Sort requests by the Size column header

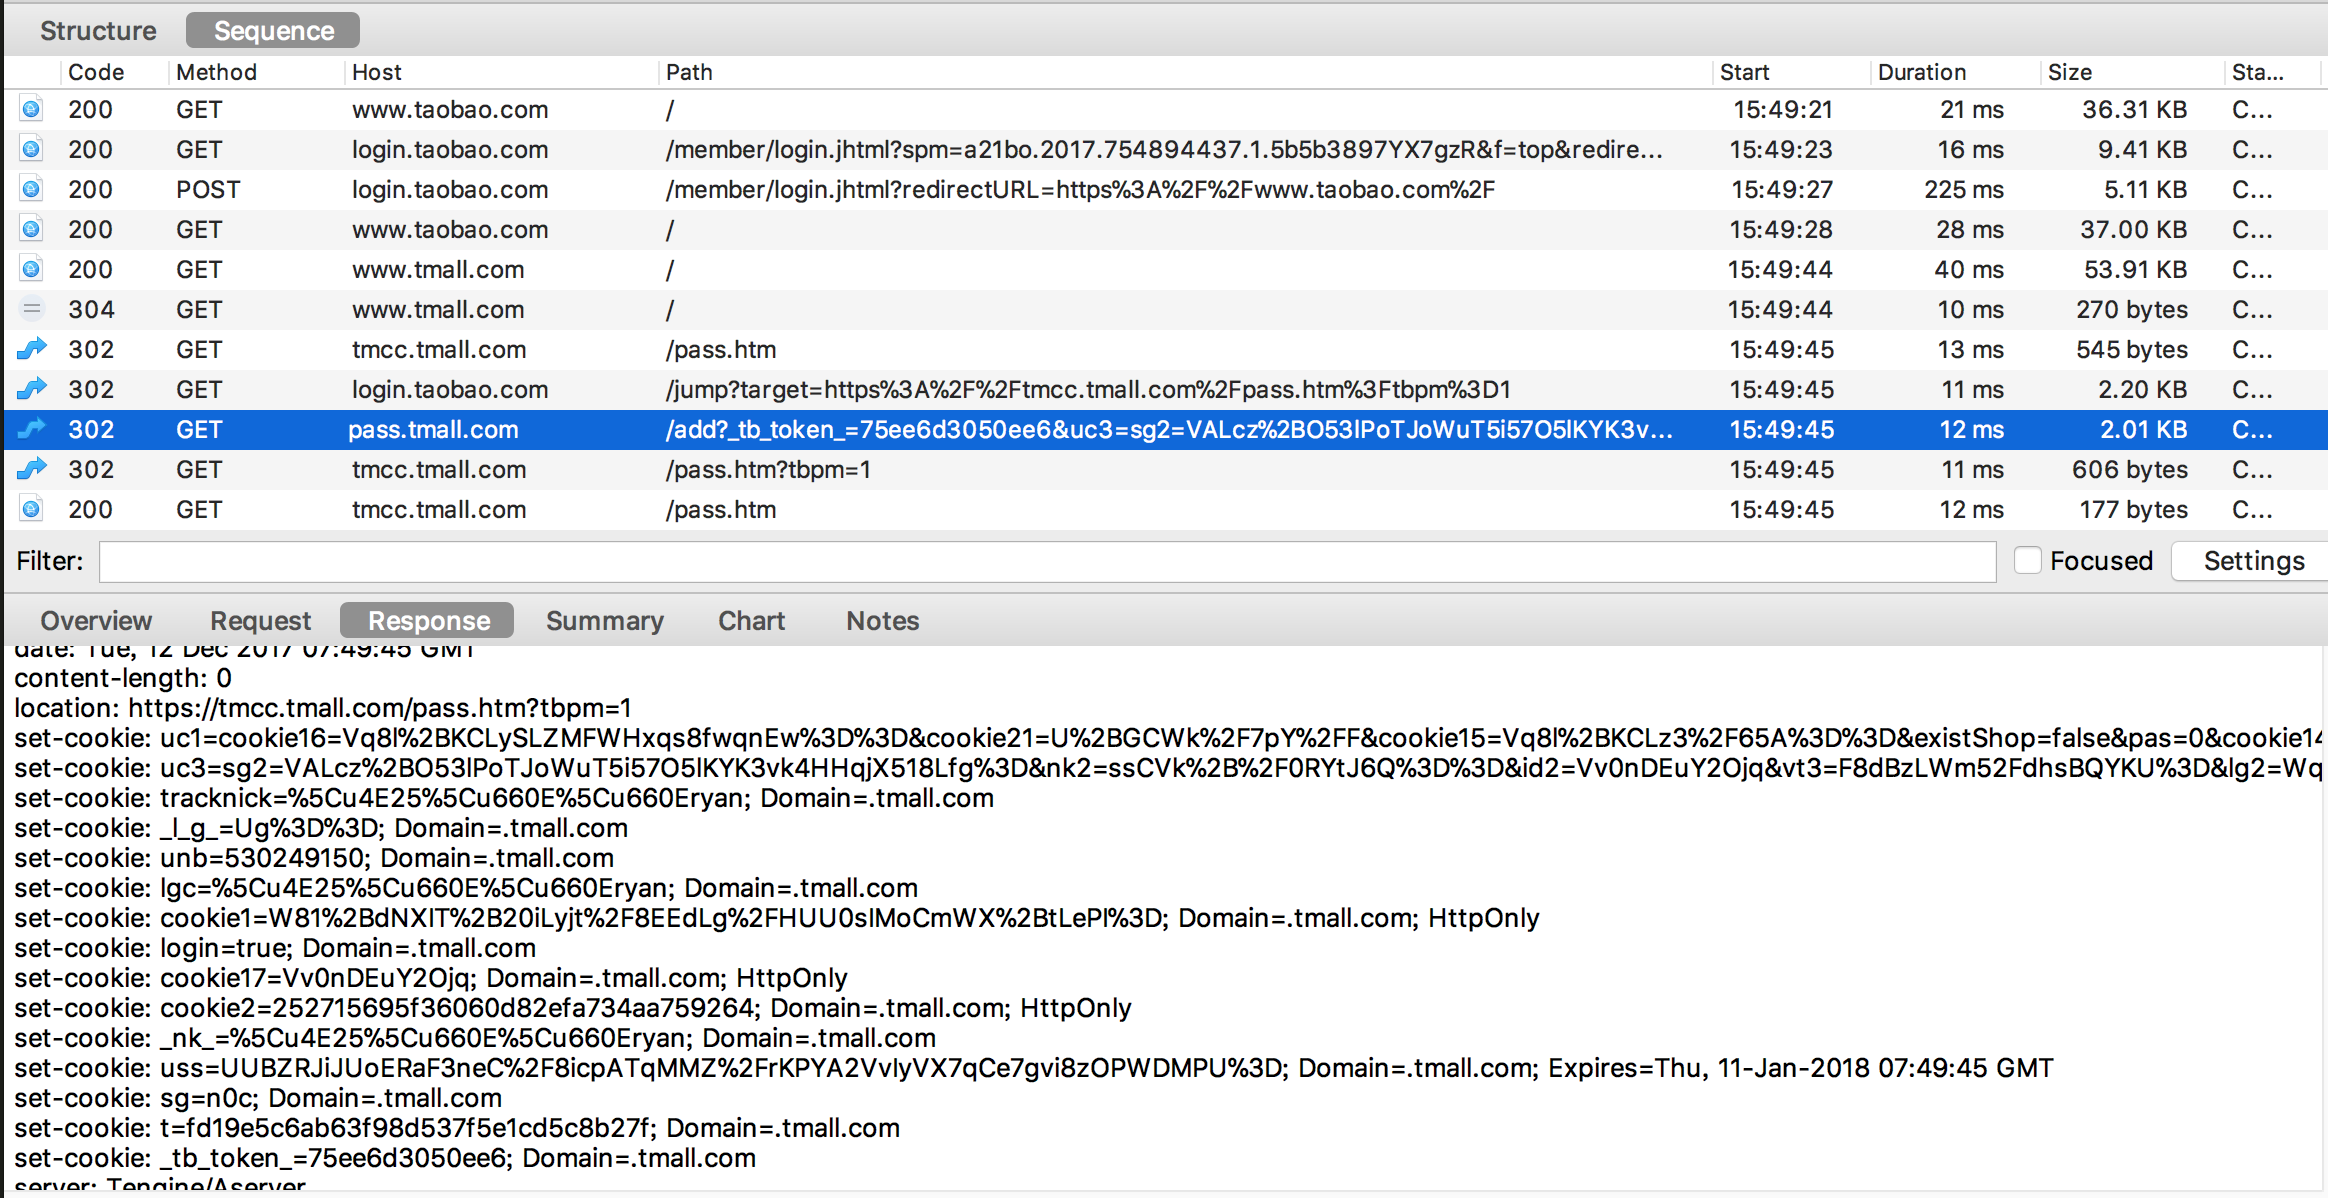click(x=2069, y=72)
